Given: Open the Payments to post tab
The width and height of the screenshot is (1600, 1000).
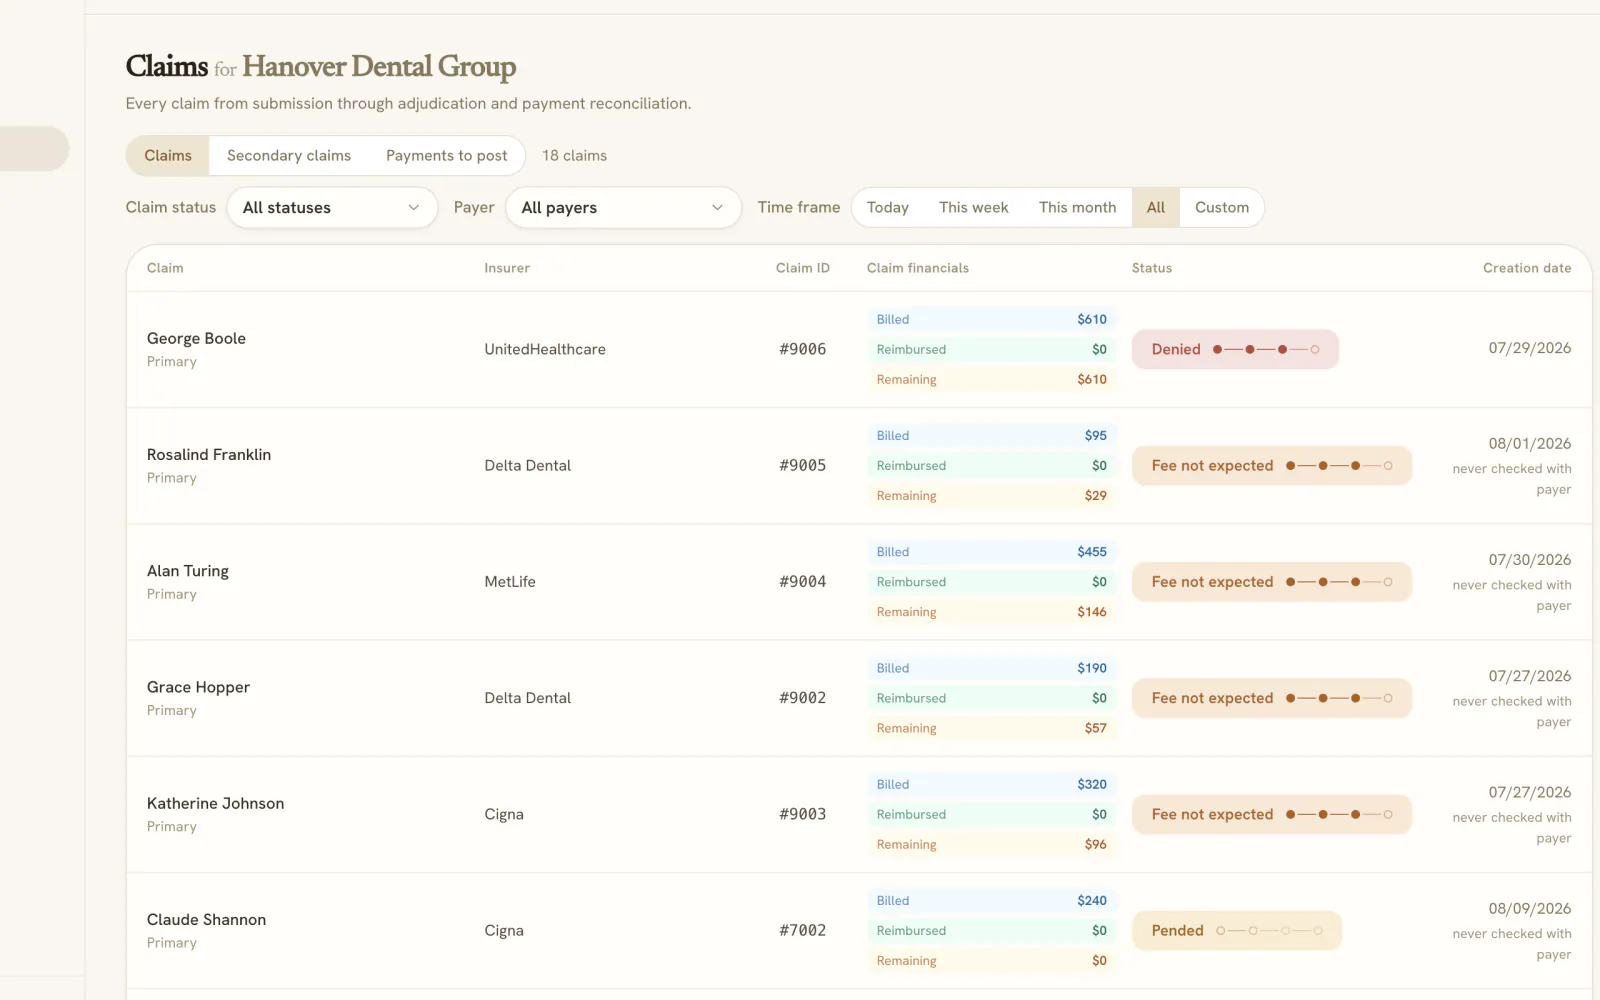Looking at the screenshot, I should coord(446,156).
